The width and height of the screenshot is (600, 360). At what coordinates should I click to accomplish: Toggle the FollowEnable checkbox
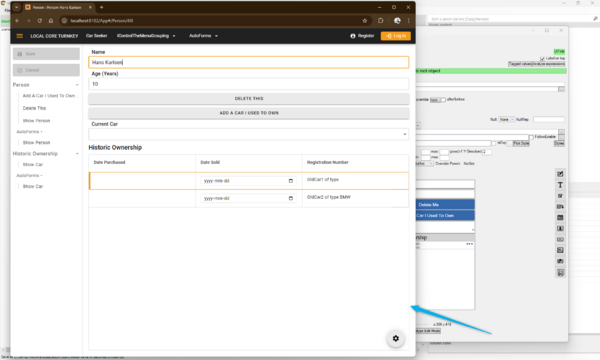(x=531, y=137)
